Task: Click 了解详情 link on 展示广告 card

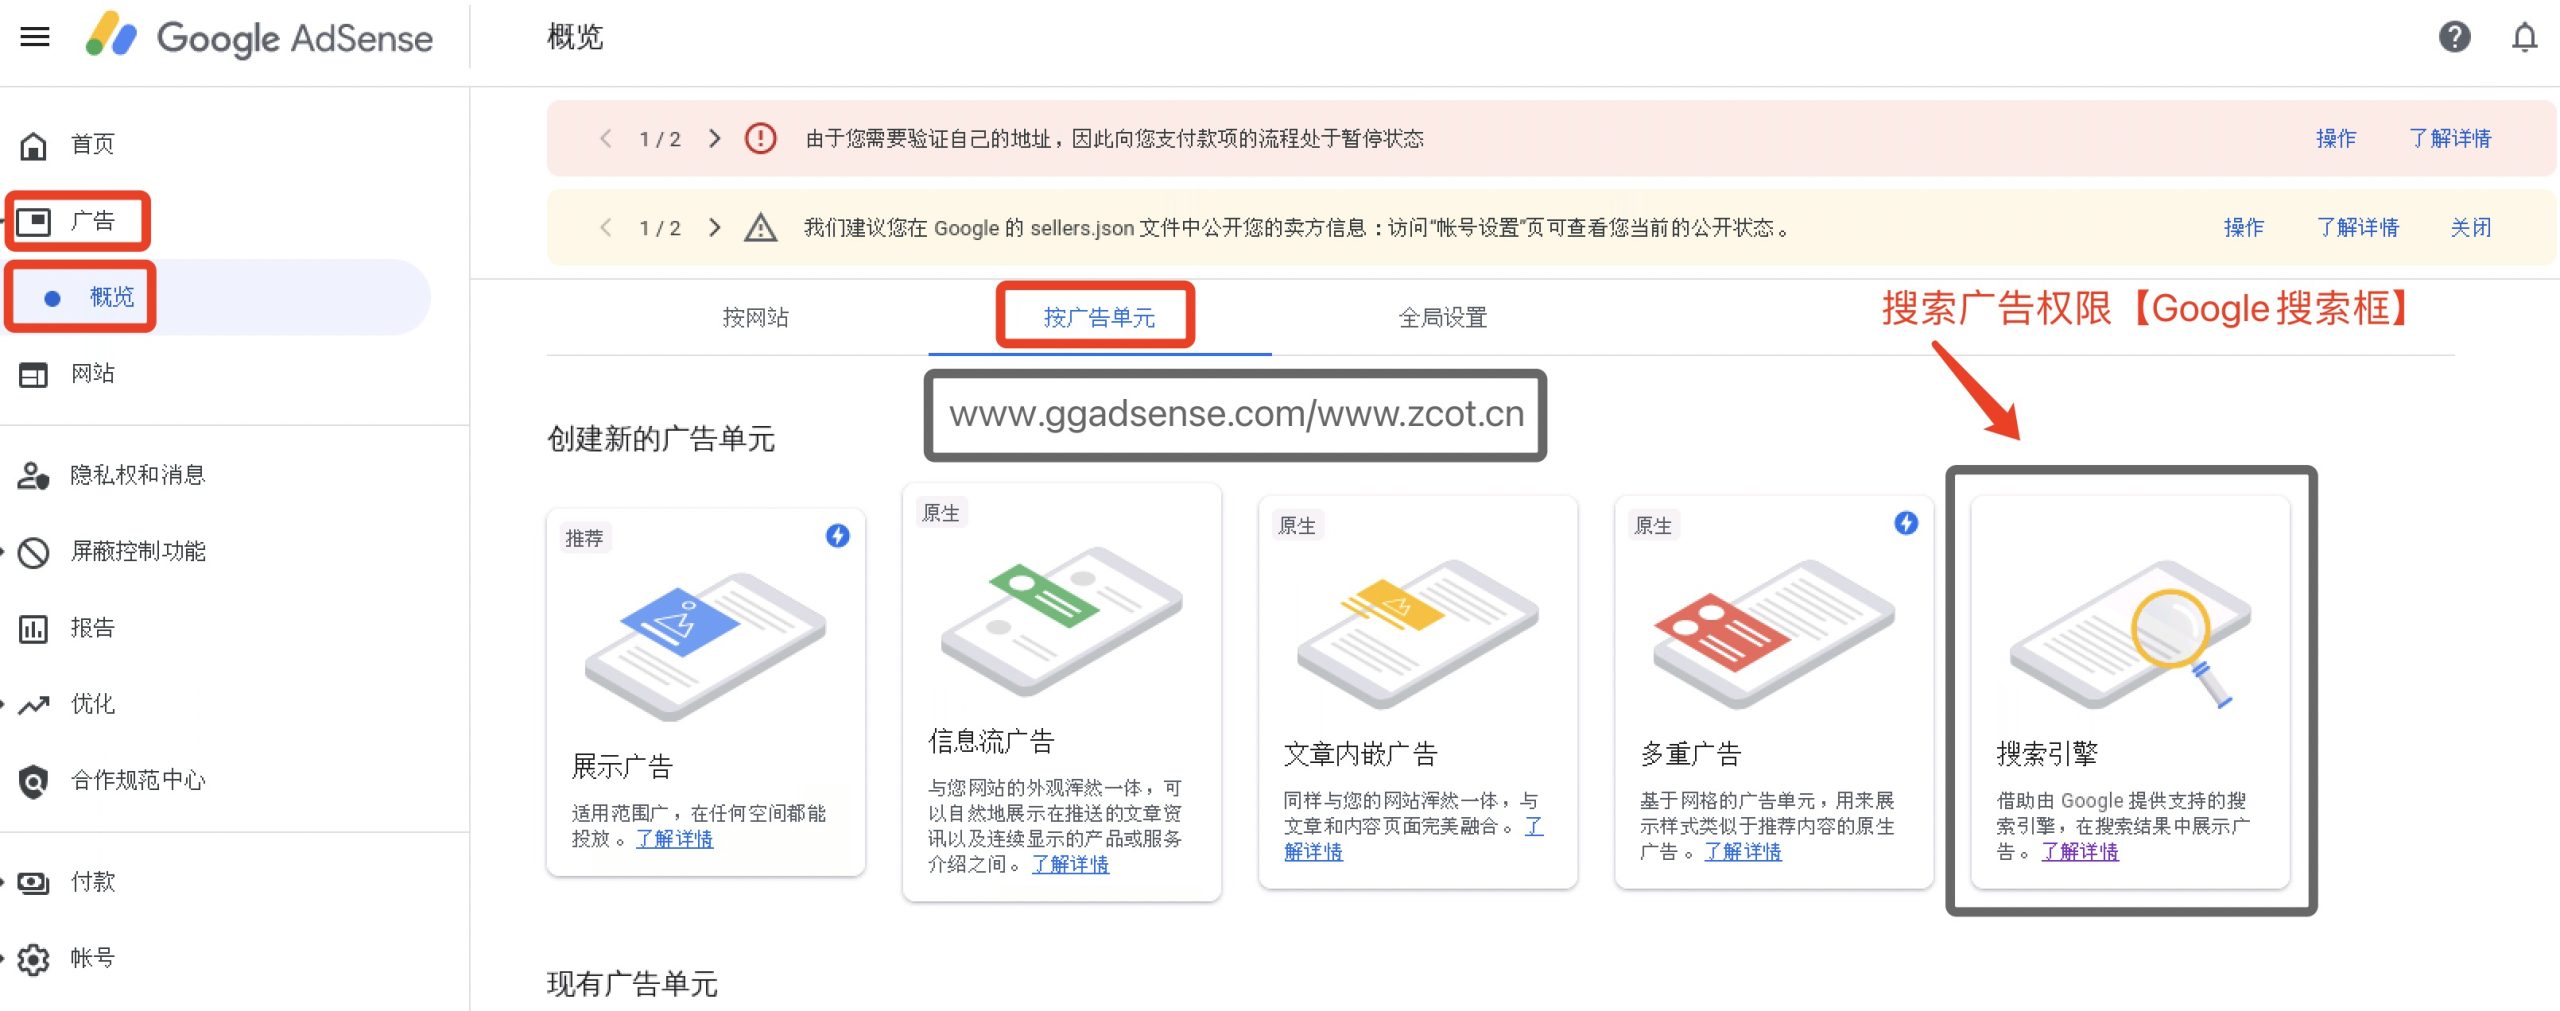Action: (x=675, y=839)
